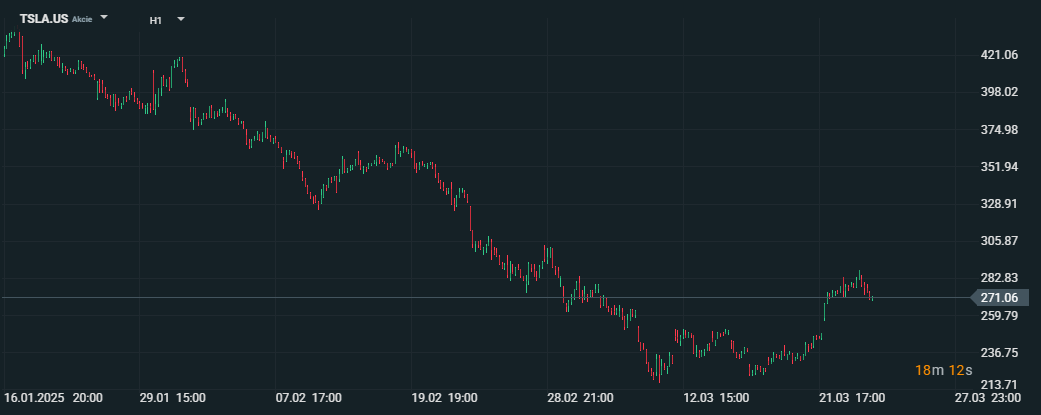Screen dimensions: 1041x415
Task: Click the 213.71 price axis label
Action: (x=999, y=385)
